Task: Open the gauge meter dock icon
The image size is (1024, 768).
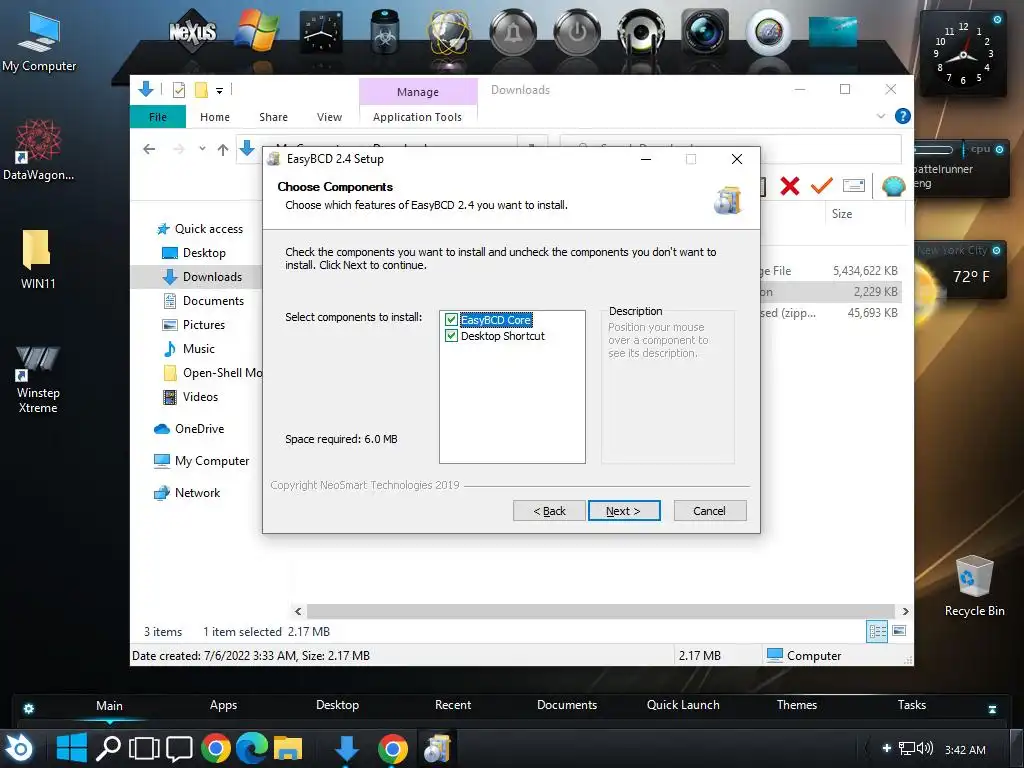Action: (769, 31)
